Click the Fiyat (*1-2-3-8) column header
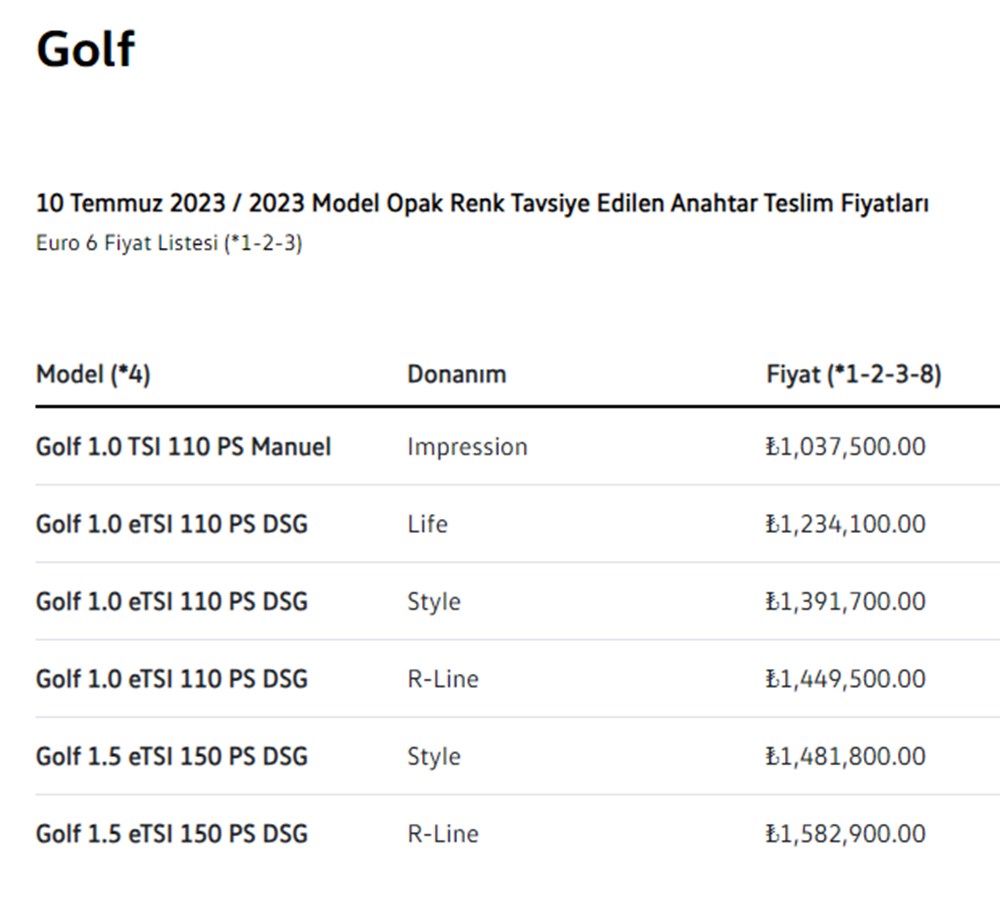Screen dimensions: 1000x897 pos(853,374)
